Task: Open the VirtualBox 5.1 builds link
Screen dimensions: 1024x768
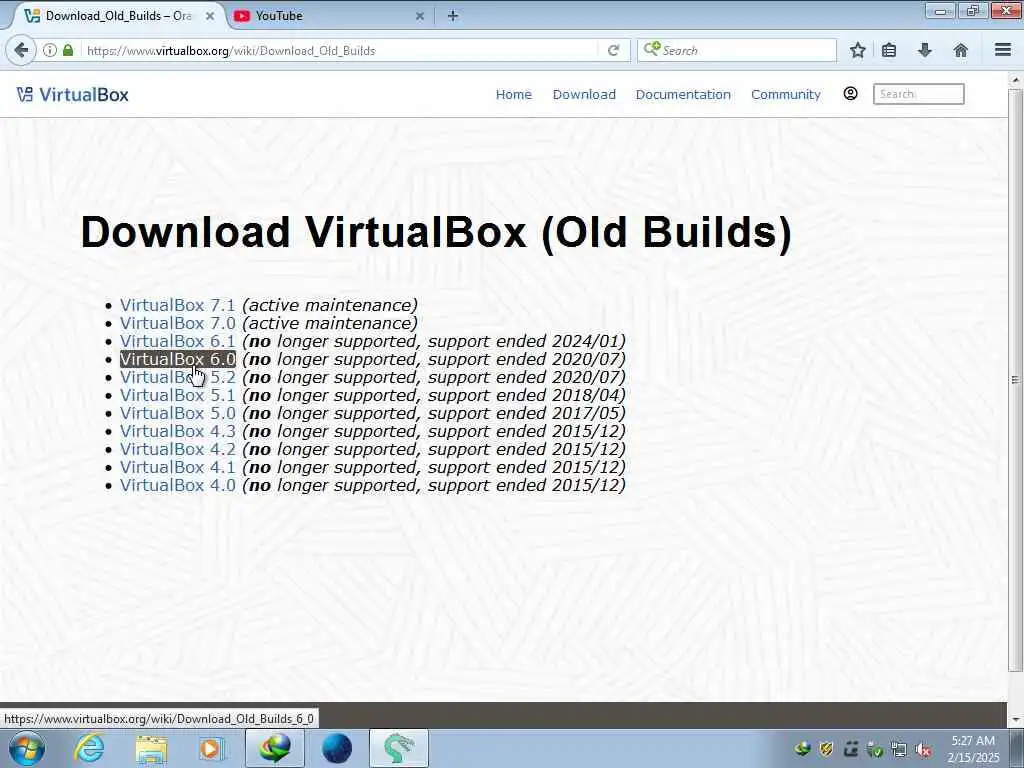Action: (x=177, y=395)
